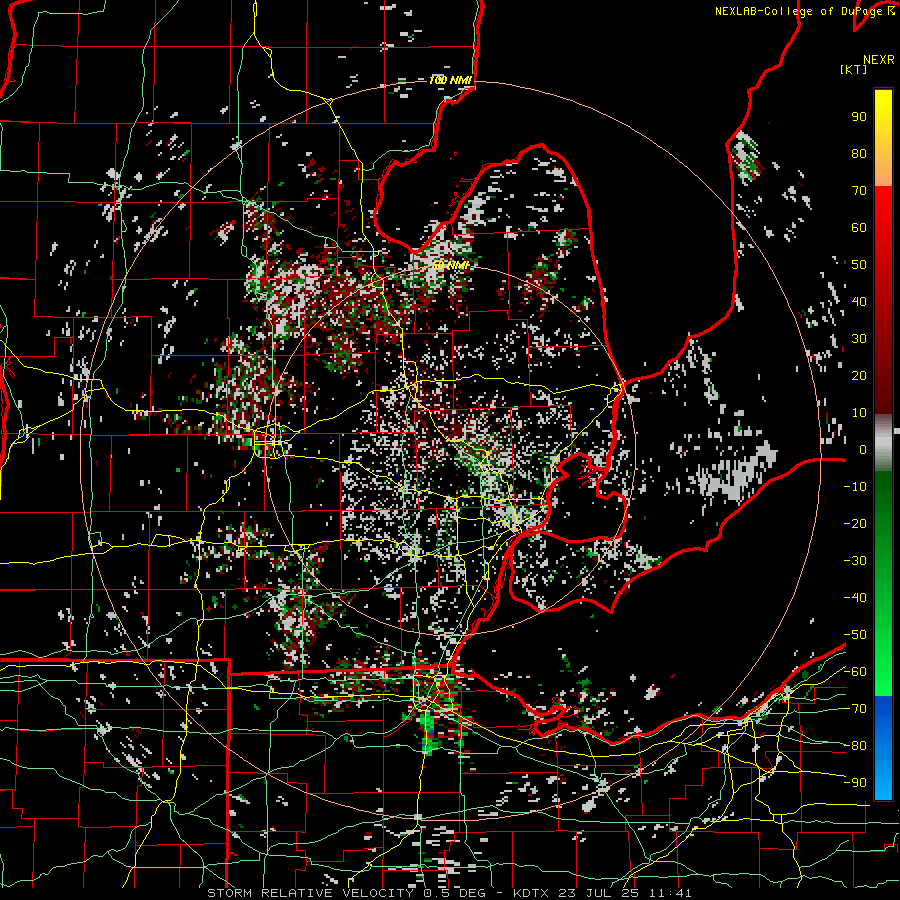The height and width of the screenshot is (900, 900).
Task: Click the bright green segment near -60
Action: click(x=883, y=672)
